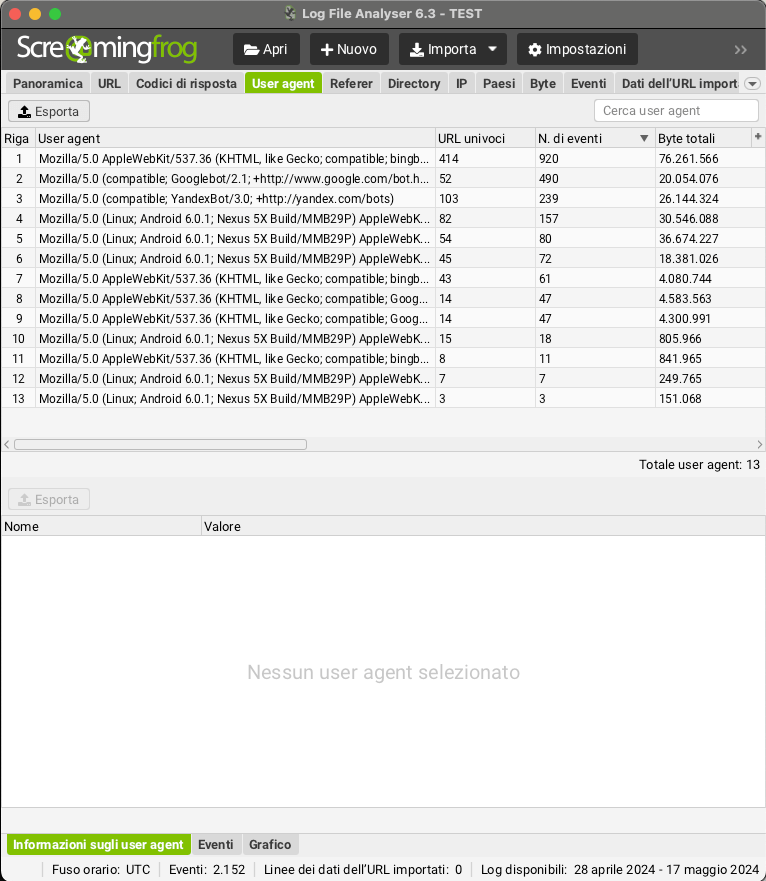The width and height of the screenshot is (766, 881).
Task: Expand the Importa dropdown arrow
Action: click(492, 49)
